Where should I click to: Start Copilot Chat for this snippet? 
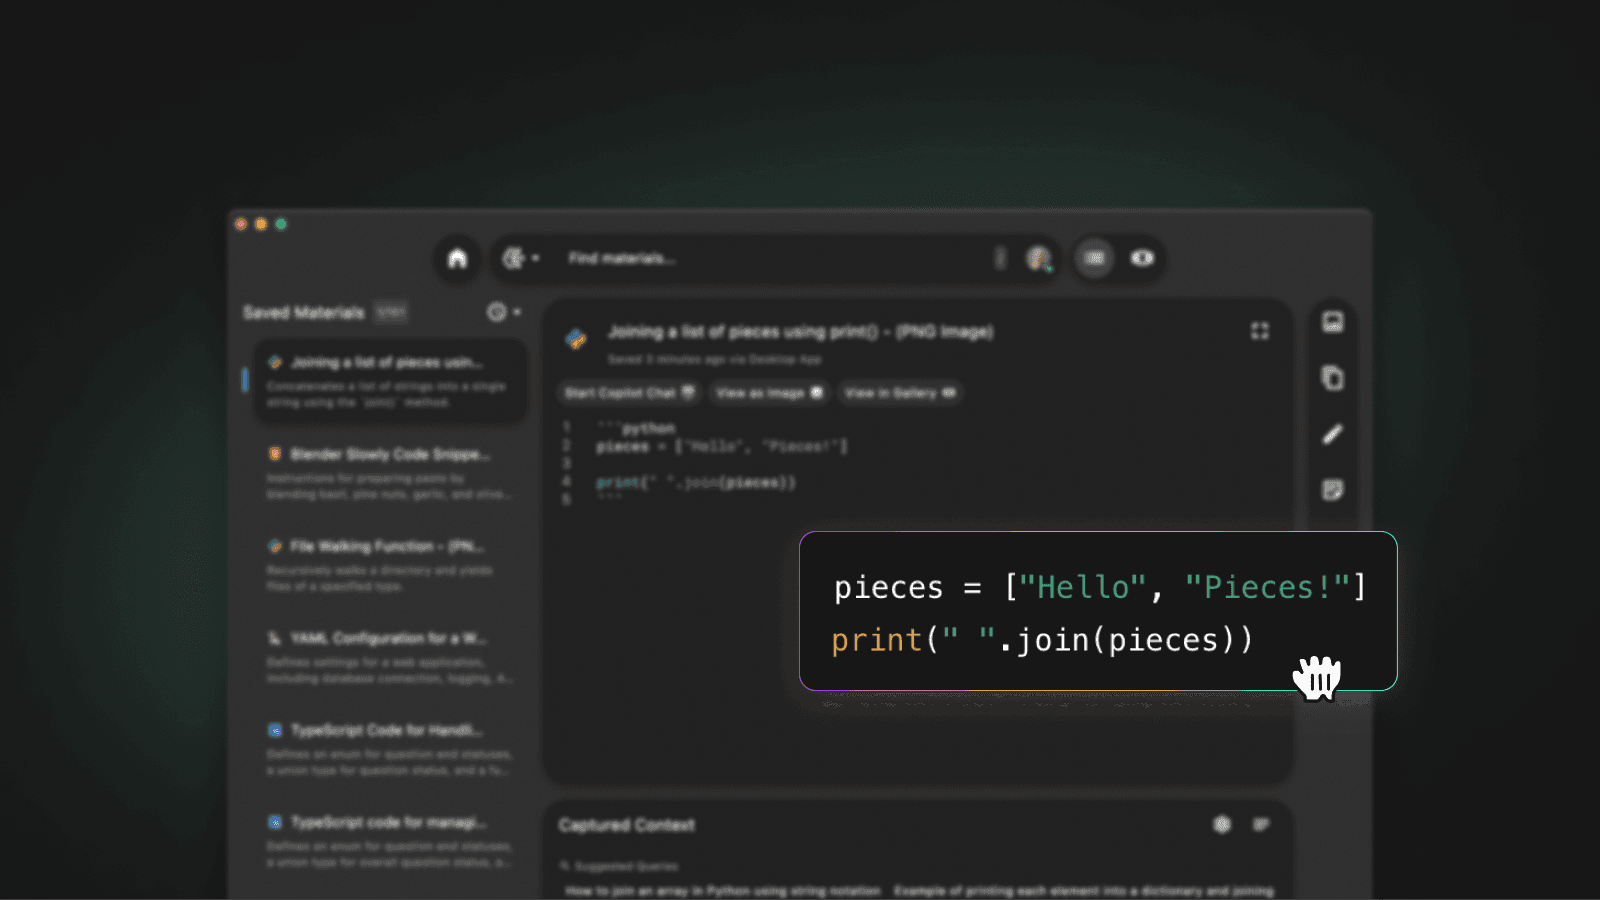point(629,393)
